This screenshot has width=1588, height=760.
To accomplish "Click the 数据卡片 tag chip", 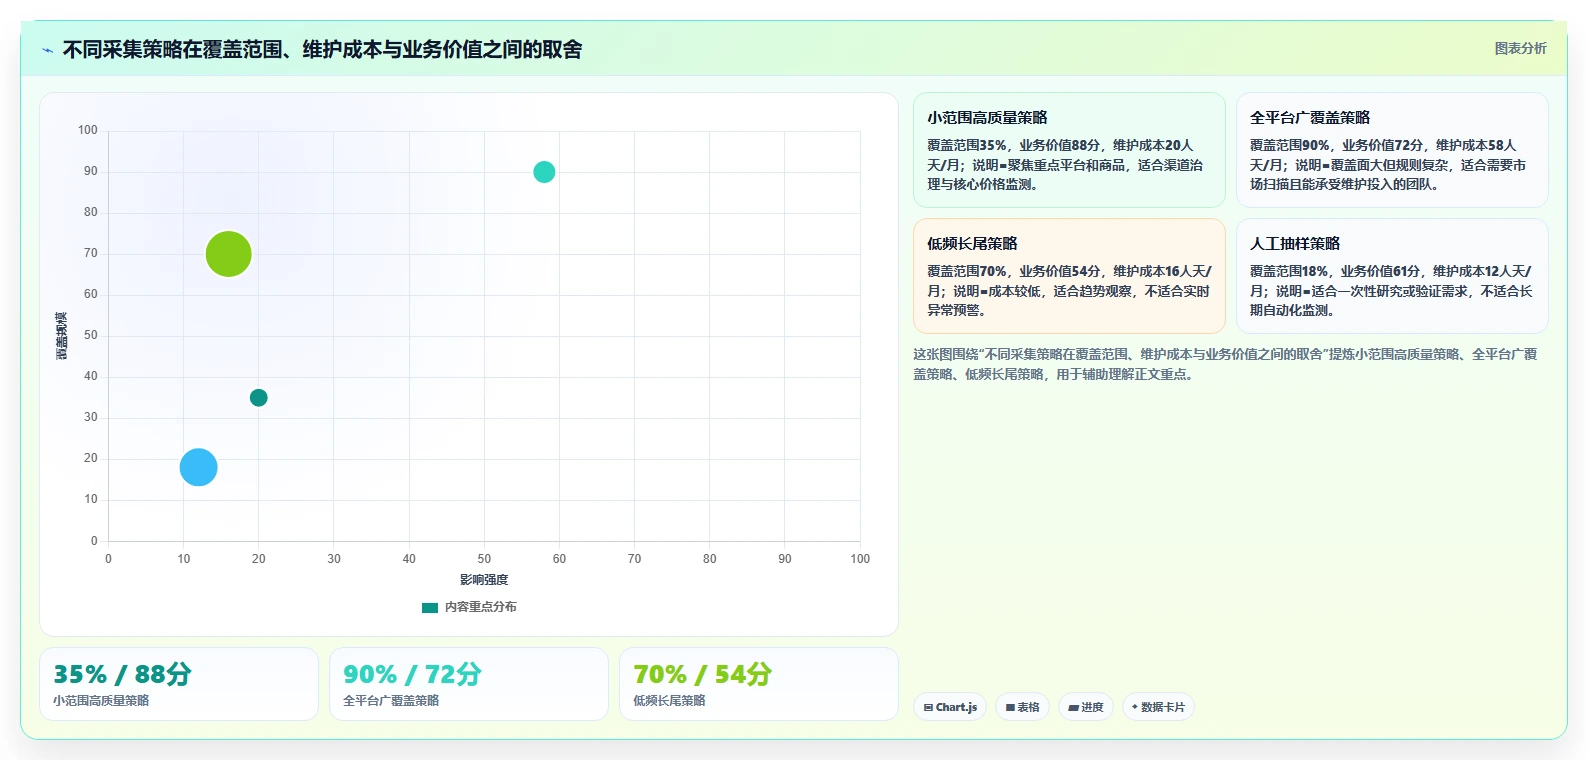I will pyautogui.click(x=1158, y=707).
